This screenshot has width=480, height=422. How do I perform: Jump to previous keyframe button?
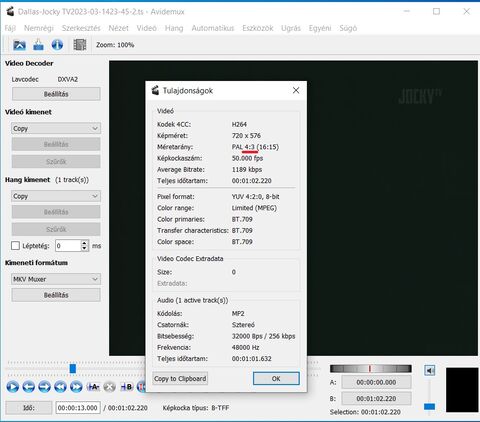[60, 387]
